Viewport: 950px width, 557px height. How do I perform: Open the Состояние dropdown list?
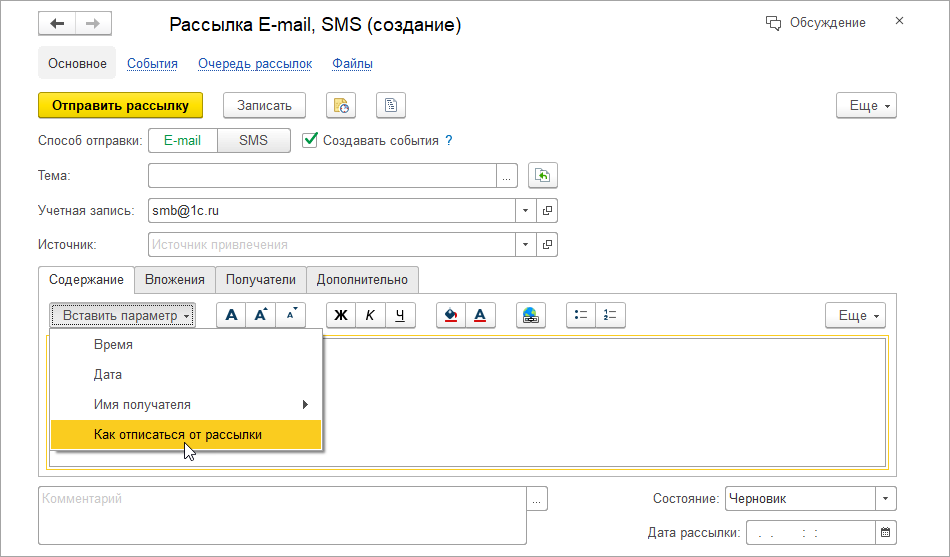[886, 498]
